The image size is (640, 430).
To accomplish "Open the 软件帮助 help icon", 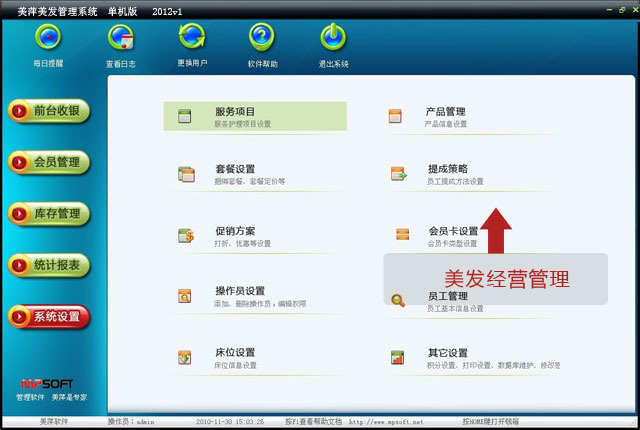I will click(262, 38).
